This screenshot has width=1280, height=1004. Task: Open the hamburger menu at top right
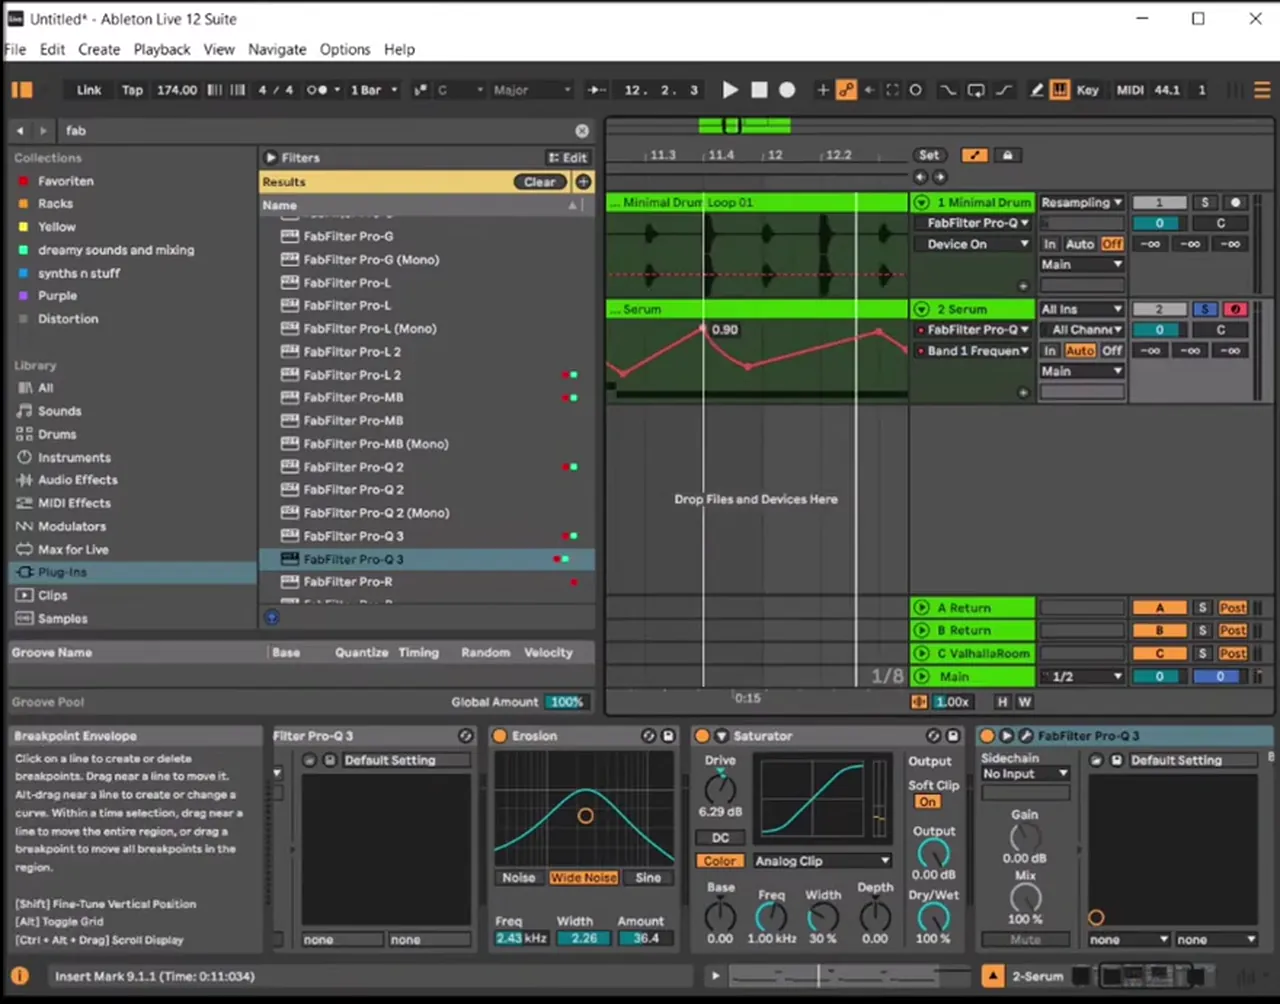tap(1262, 90)
